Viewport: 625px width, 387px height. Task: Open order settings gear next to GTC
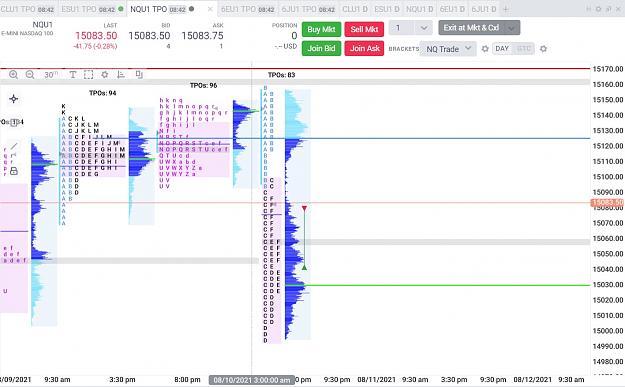coord(543,49)
